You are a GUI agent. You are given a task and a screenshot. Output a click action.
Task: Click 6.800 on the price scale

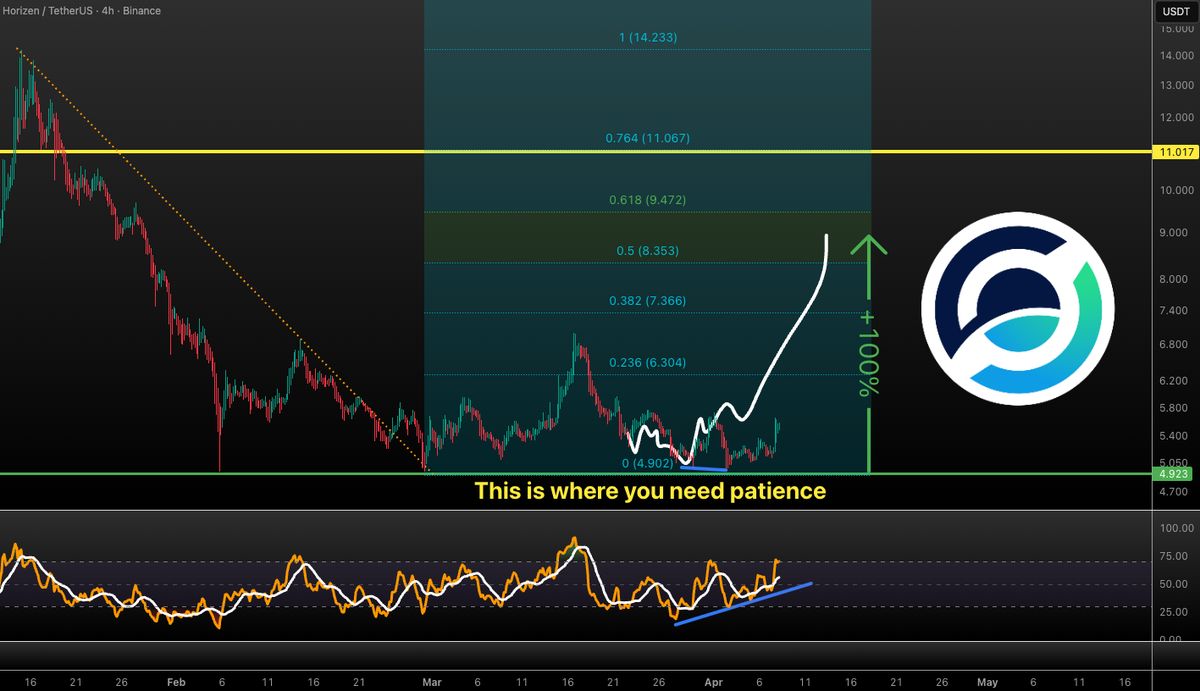point(1175,345)
